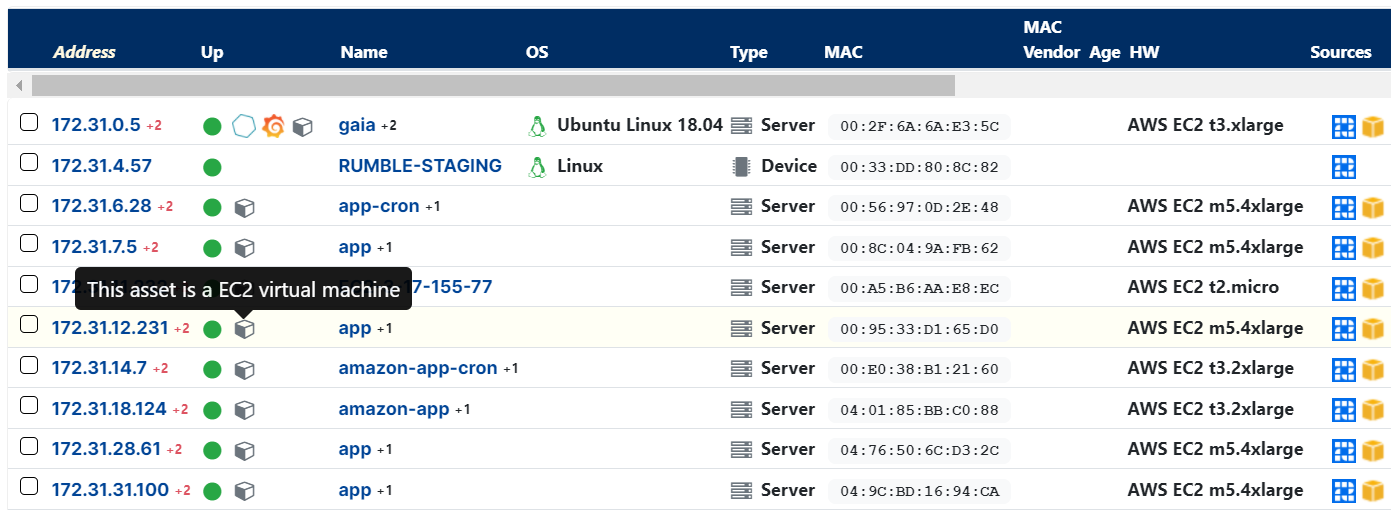
Task: Click the Server type icon for amazon-app-cron
Action: 741,368
